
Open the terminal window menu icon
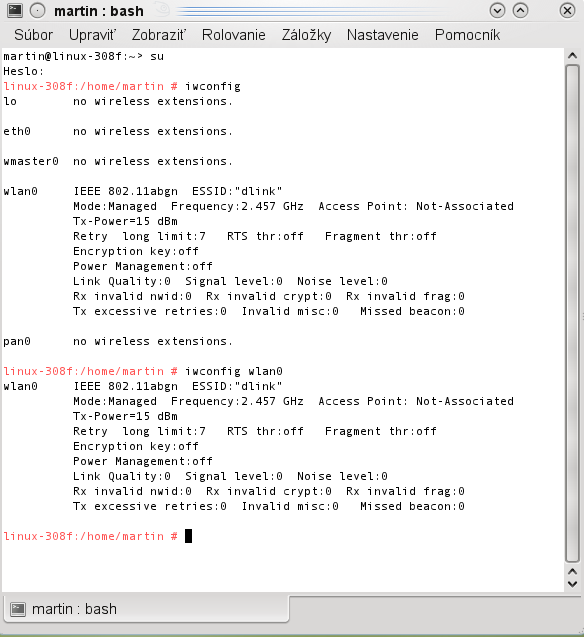(15, 10)
